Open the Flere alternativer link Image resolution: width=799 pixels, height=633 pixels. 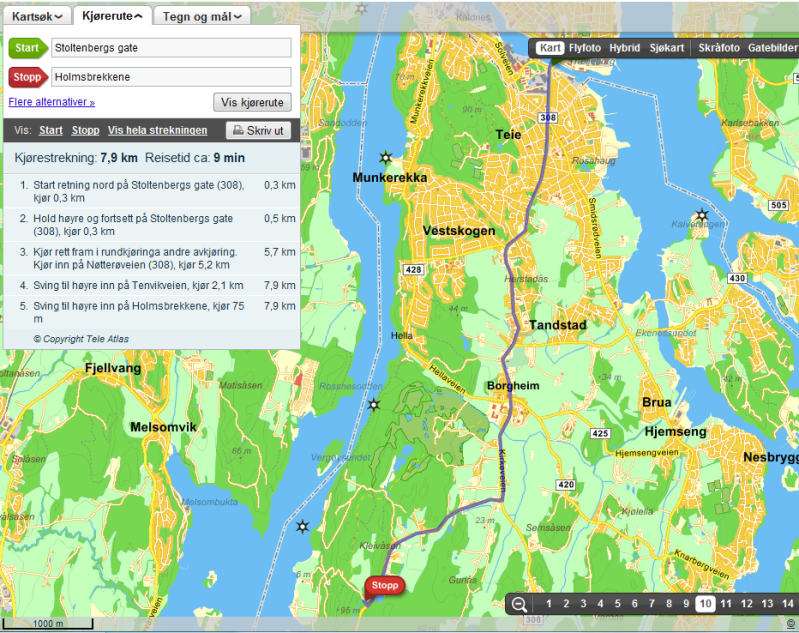pos(51,102)
